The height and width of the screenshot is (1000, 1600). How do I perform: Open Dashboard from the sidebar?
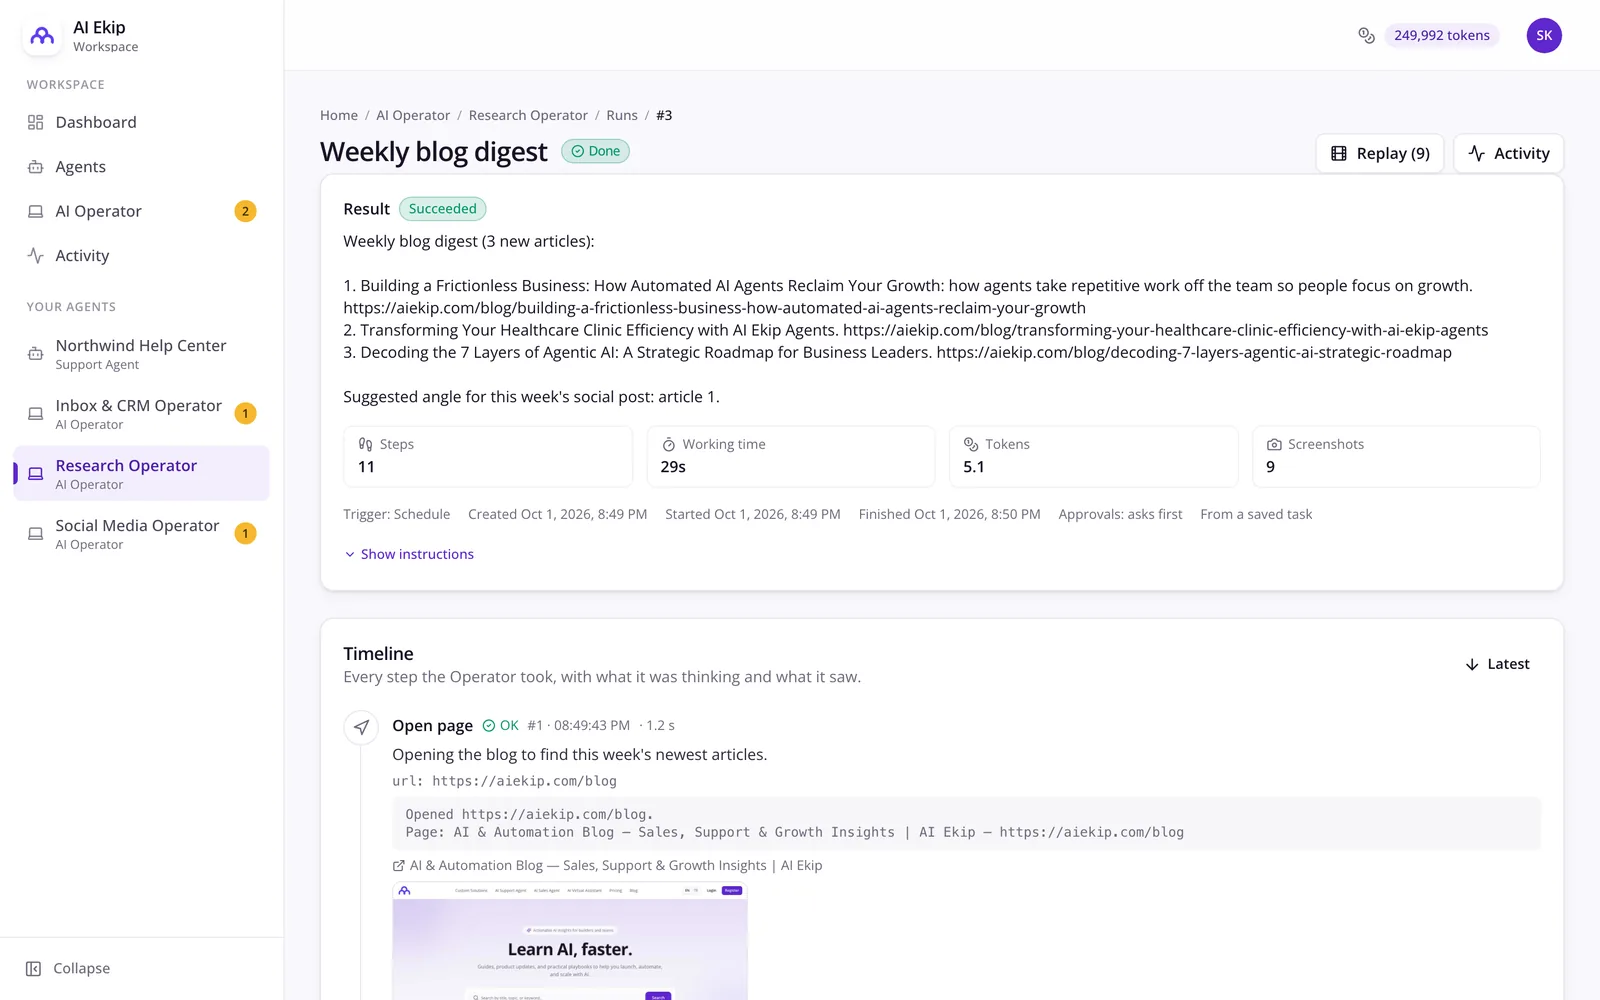pyautogui.click(x=141, y=122)
